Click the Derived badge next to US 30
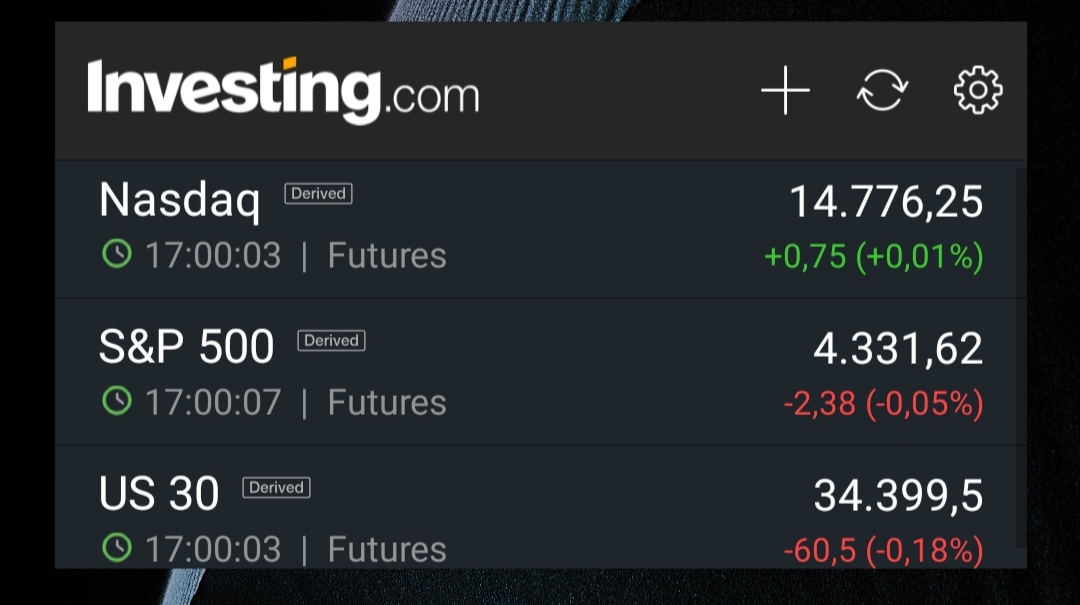The height and width of the screenshot is (605, 1080). 276,488
